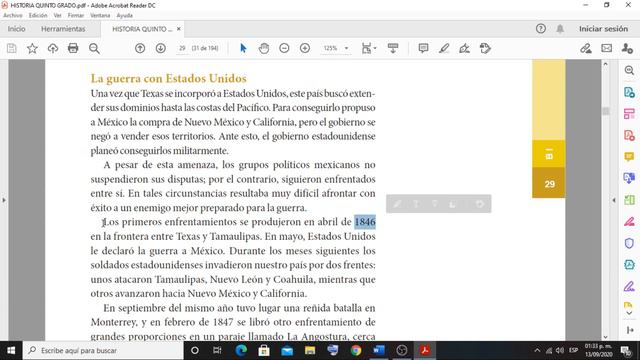Turn on scrolling read mode

click(393, 48)
